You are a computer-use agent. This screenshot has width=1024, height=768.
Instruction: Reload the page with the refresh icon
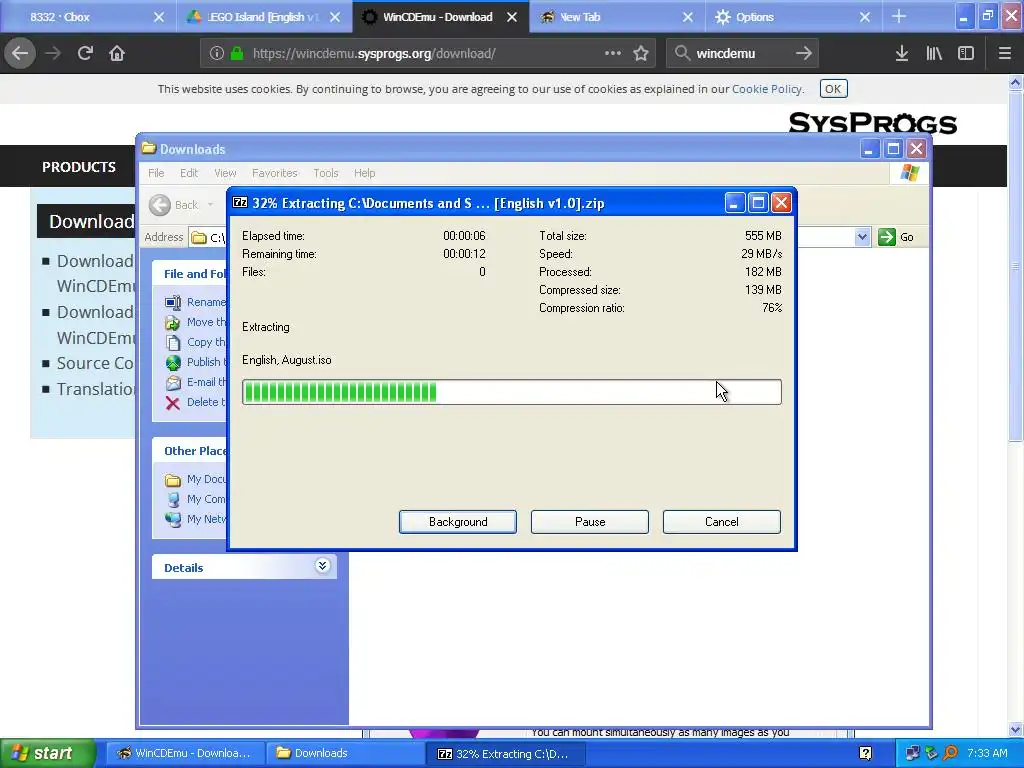[85, 54]
